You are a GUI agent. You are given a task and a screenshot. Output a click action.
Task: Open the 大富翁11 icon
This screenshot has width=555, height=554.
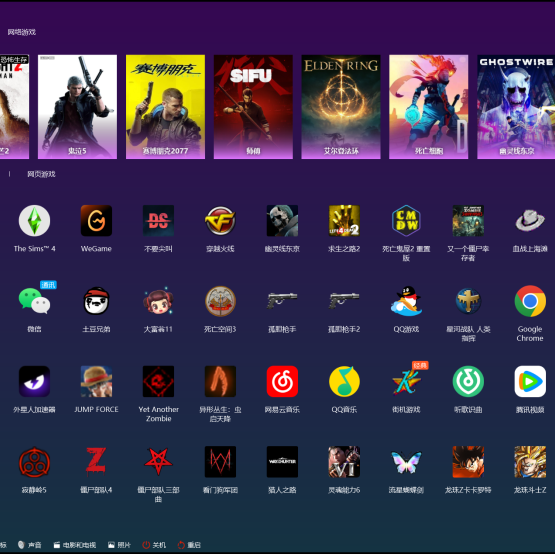(158, 301)
